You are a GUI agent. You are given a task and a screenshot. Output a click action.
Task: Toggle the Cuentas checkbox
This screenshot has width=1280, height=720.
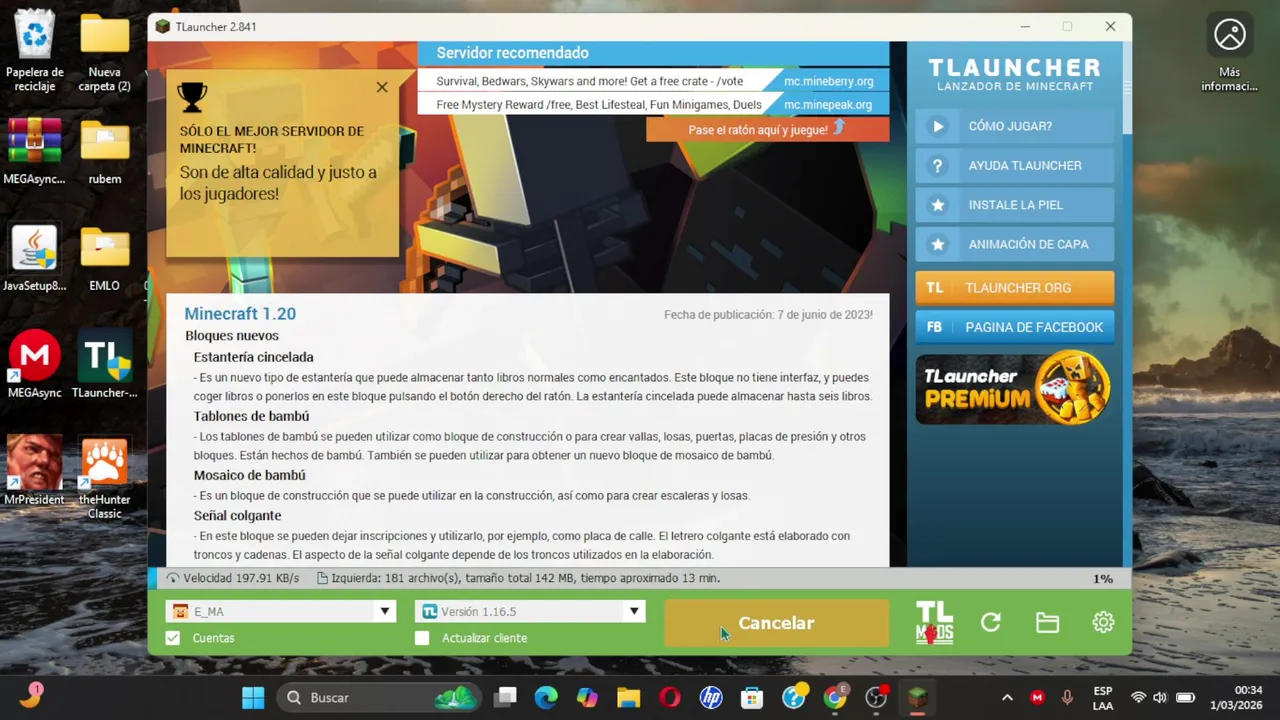click(x=173, y=638)
